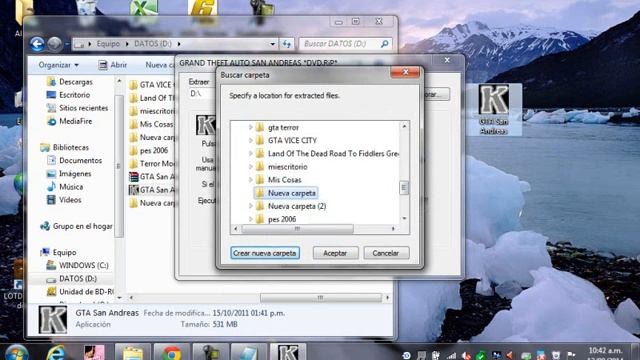This screenshot has height=360, width=640.
Task: Click folder tree scroll down arrow
Action: pyautogui.click(x=404, y=219)
